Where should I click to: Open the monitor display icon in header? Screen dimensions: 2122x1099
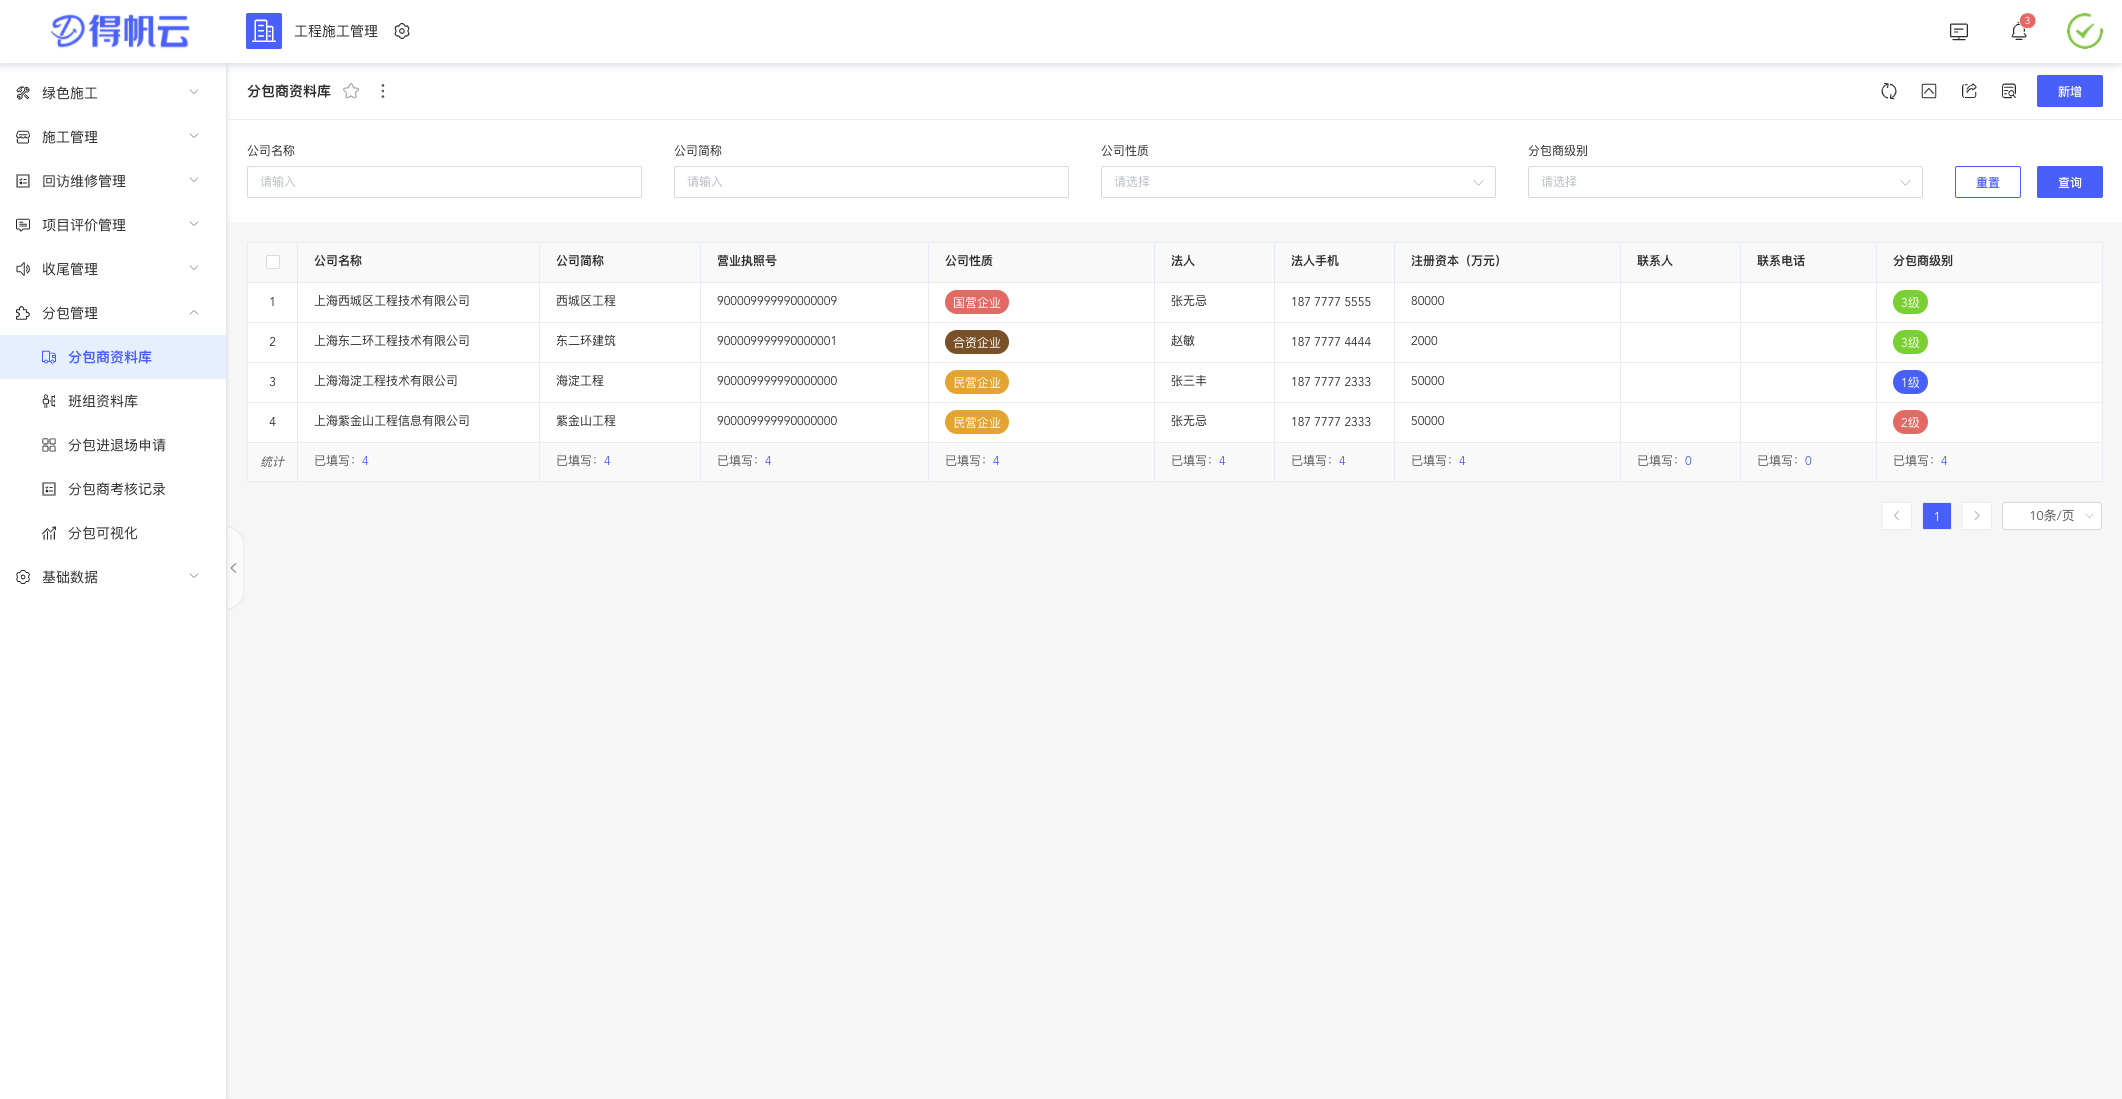[1959, 32]
